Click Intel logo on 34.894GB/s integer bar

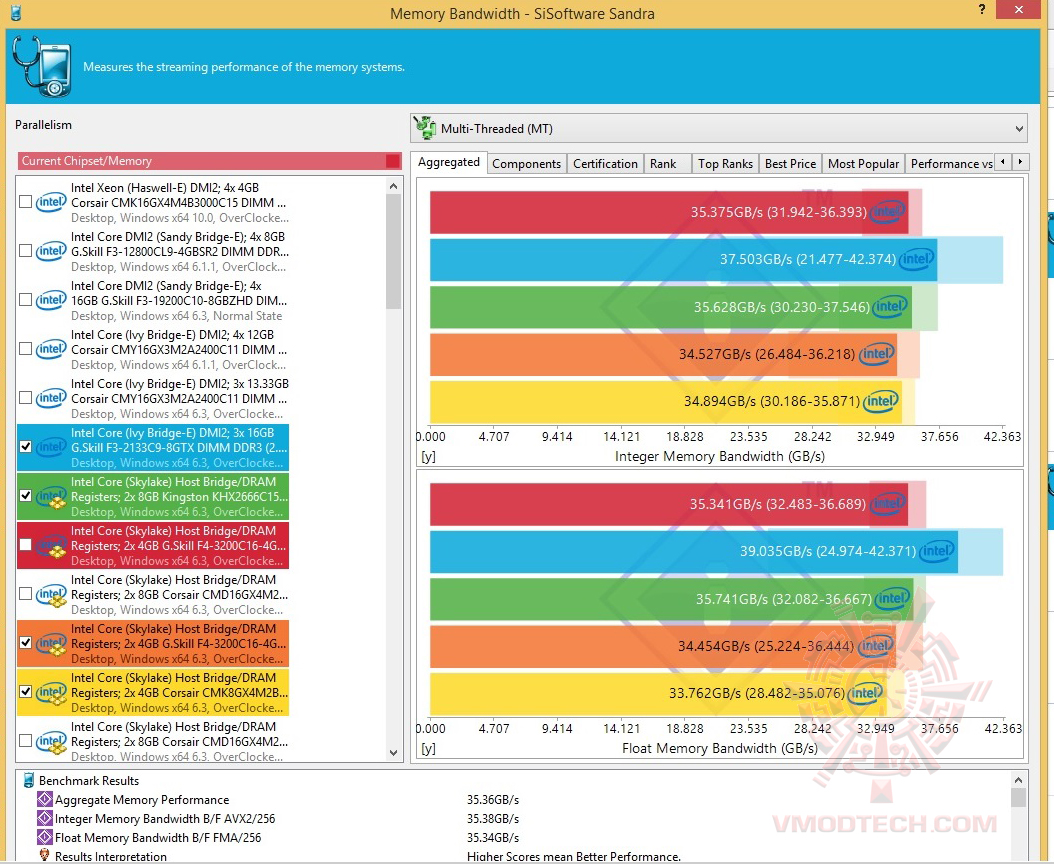[881, 401]
